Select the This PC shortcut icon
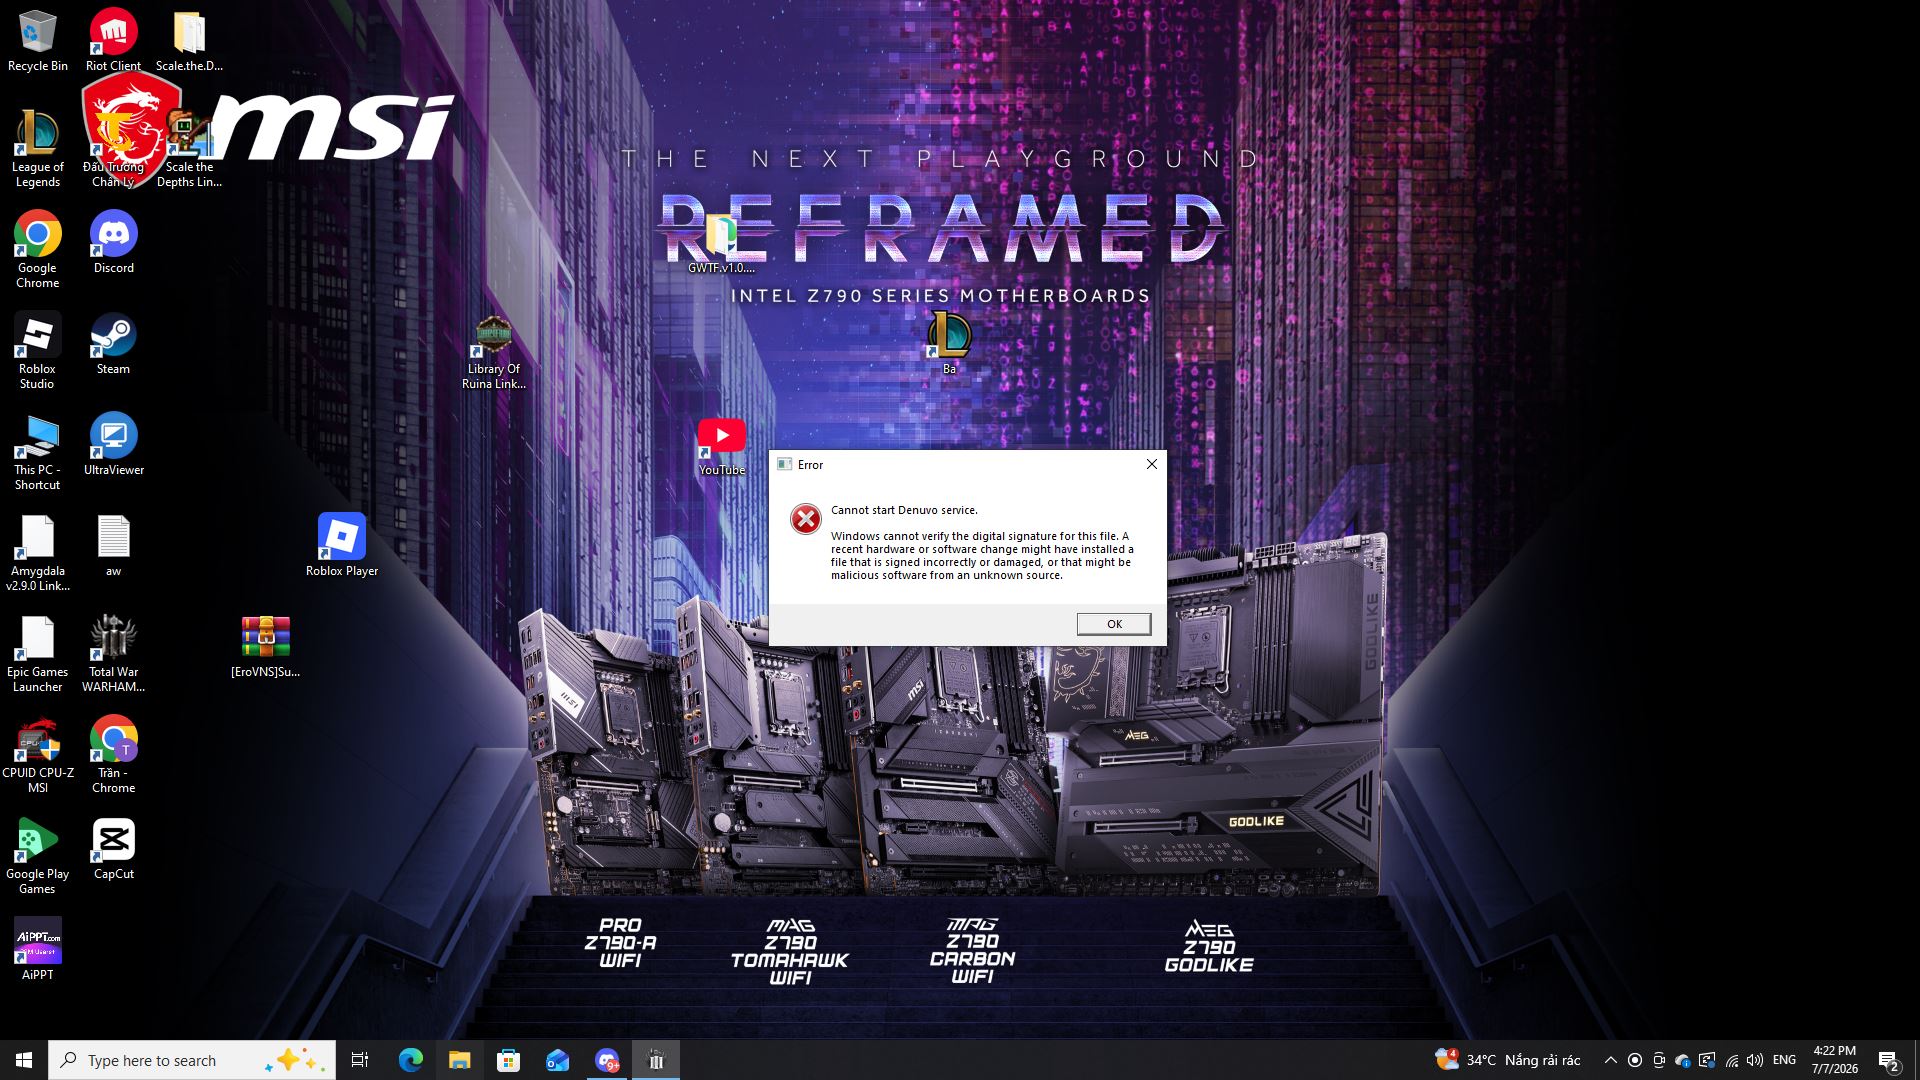1920x1080 pixels. point(38,452)
